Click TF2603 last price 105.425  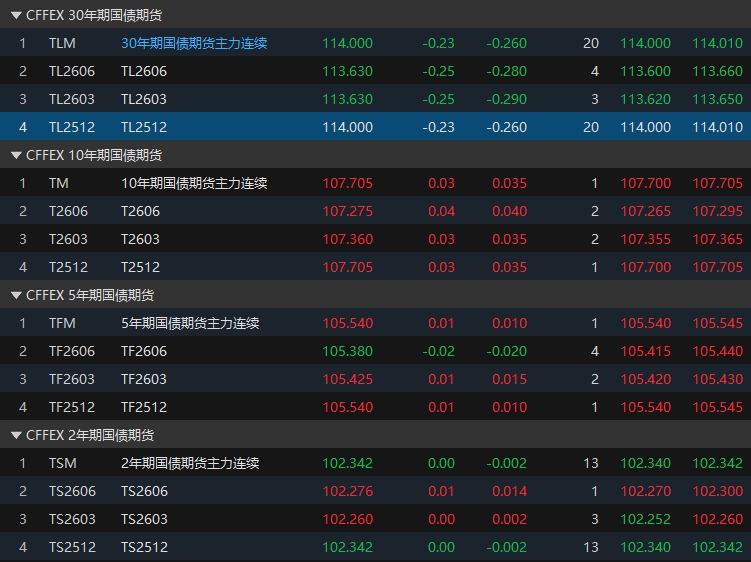[347, 379]
